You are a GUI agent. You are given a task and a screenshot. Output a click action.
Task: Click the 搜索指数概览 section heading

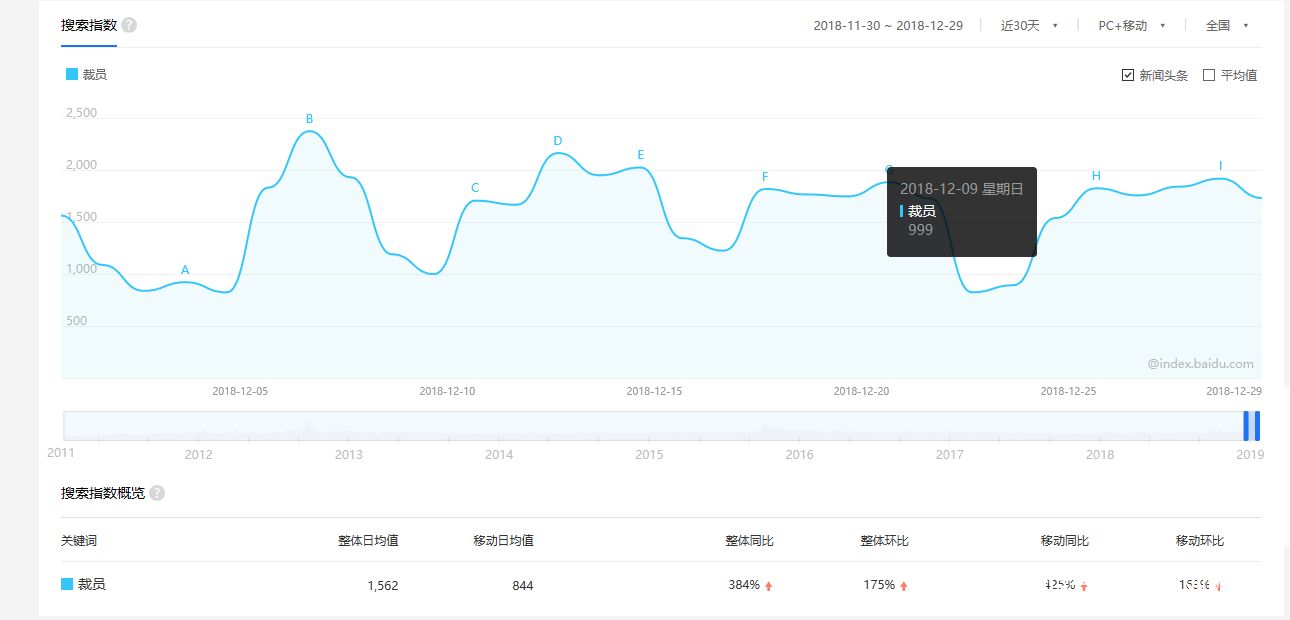[x=103, y=493]
